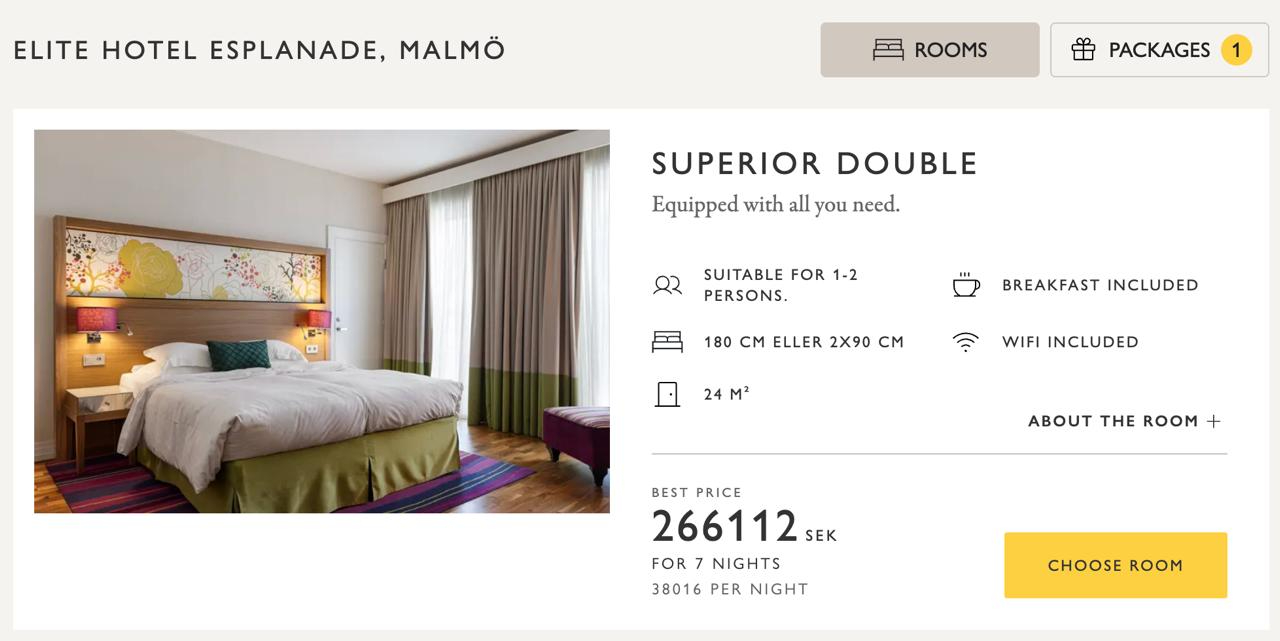
Task: Click the 38016 per night text
Action: 730,589
